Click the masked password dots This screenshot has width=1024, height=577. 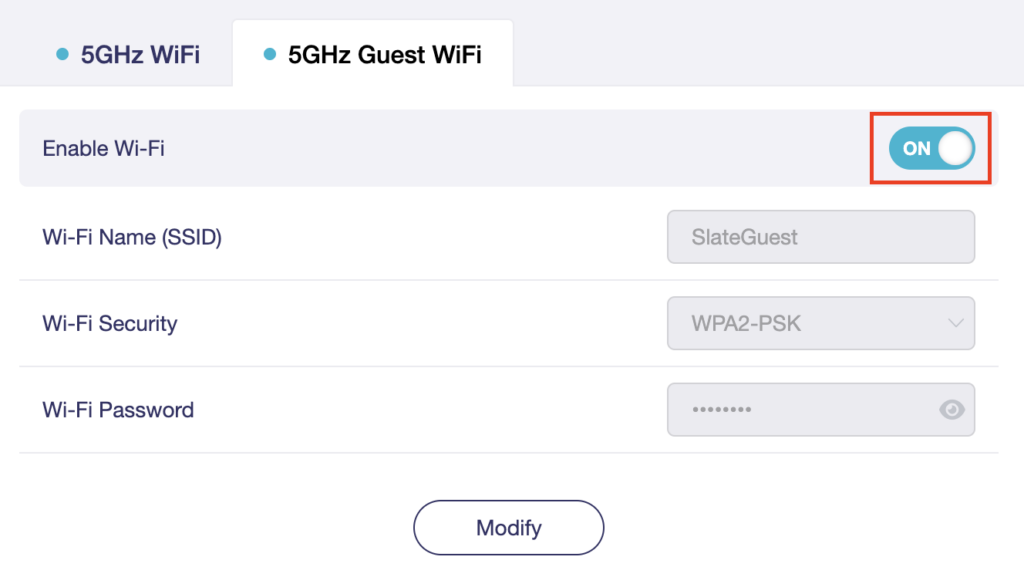[722, 409]
